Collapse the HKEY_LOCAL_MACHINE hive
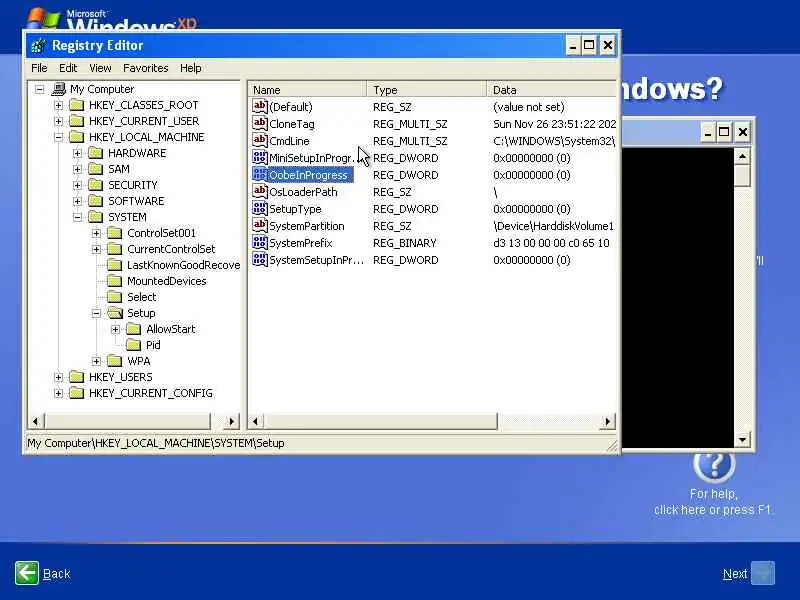This screenshot has height=600, width=800. pyautogui.click(x=58, y=137)
